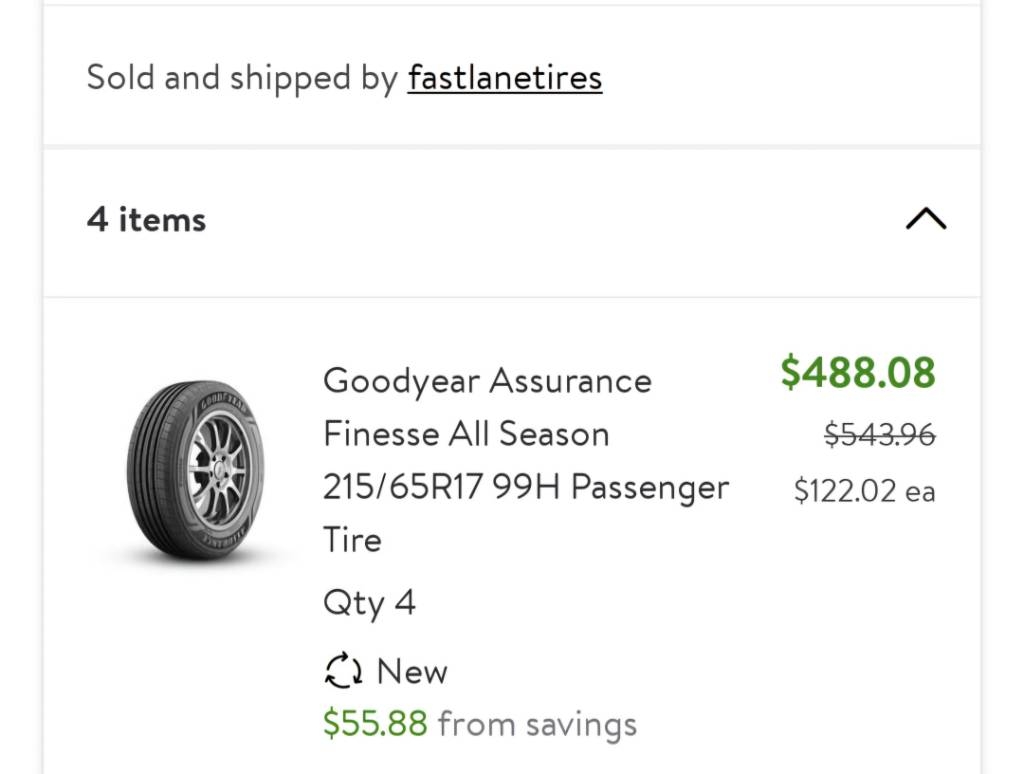
Task: Click the word Tire in product name
Action: click(x=352, y=540)
